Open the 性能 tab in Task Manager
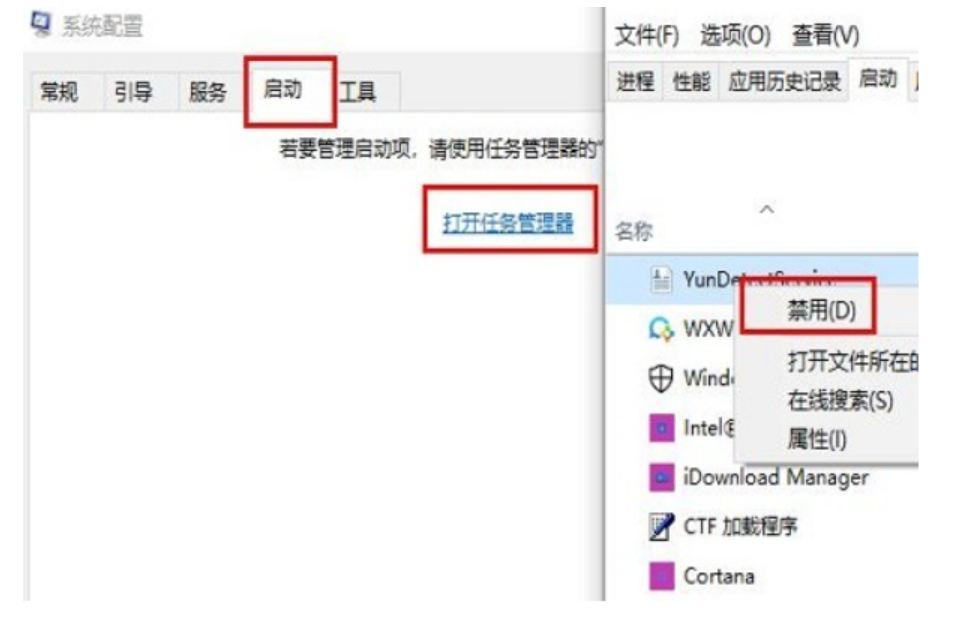This screenshot has height=622, width=971. (691, 81)
